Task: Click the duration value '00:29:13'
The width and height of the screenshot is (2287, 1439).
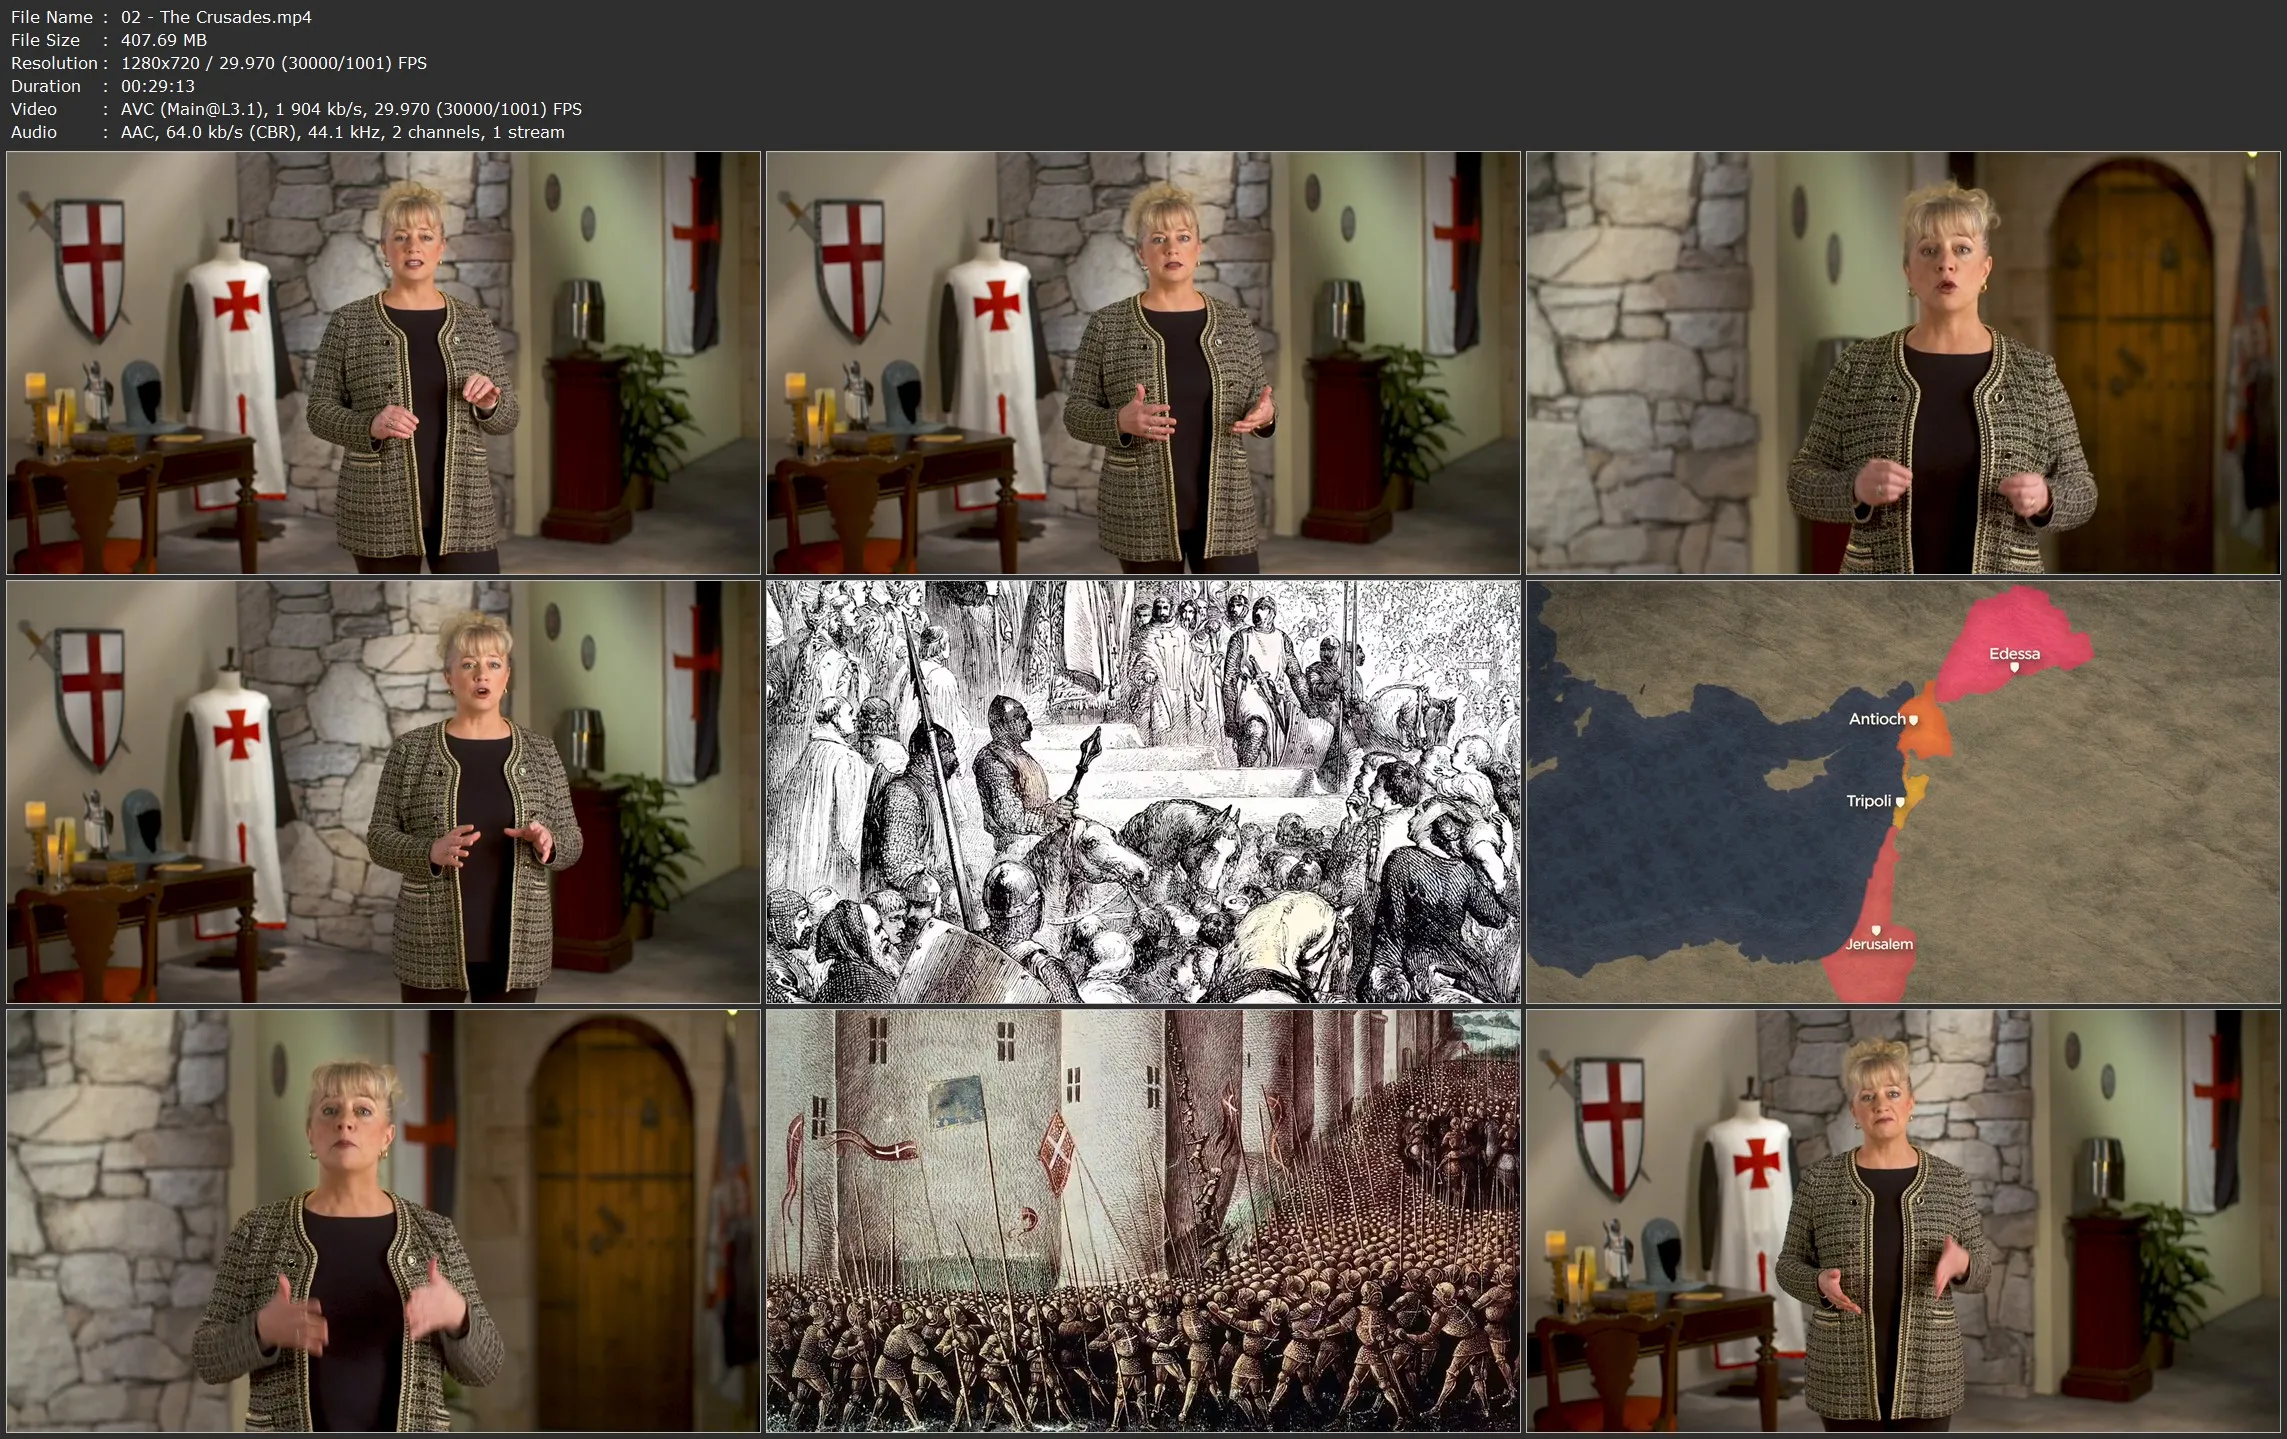Action: tap(158, 86)
